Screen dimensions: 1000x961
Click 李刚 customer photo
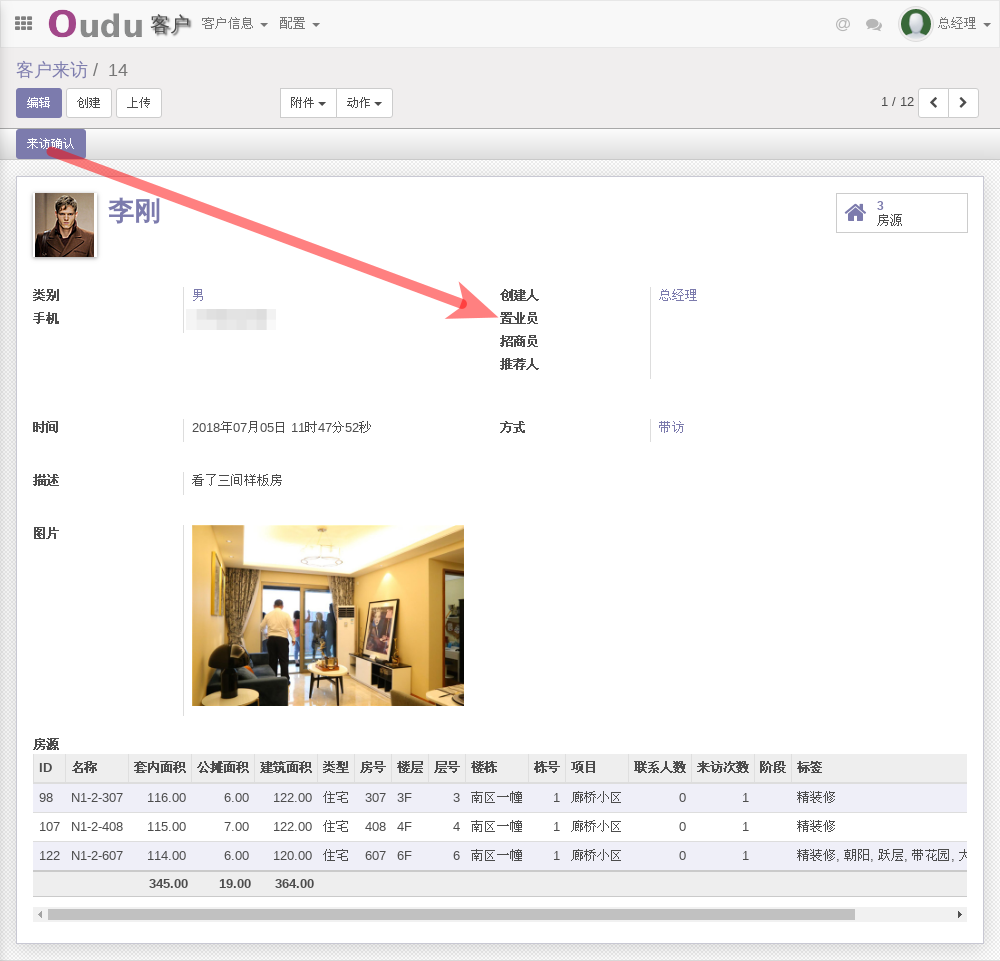[x=64, y=225]
